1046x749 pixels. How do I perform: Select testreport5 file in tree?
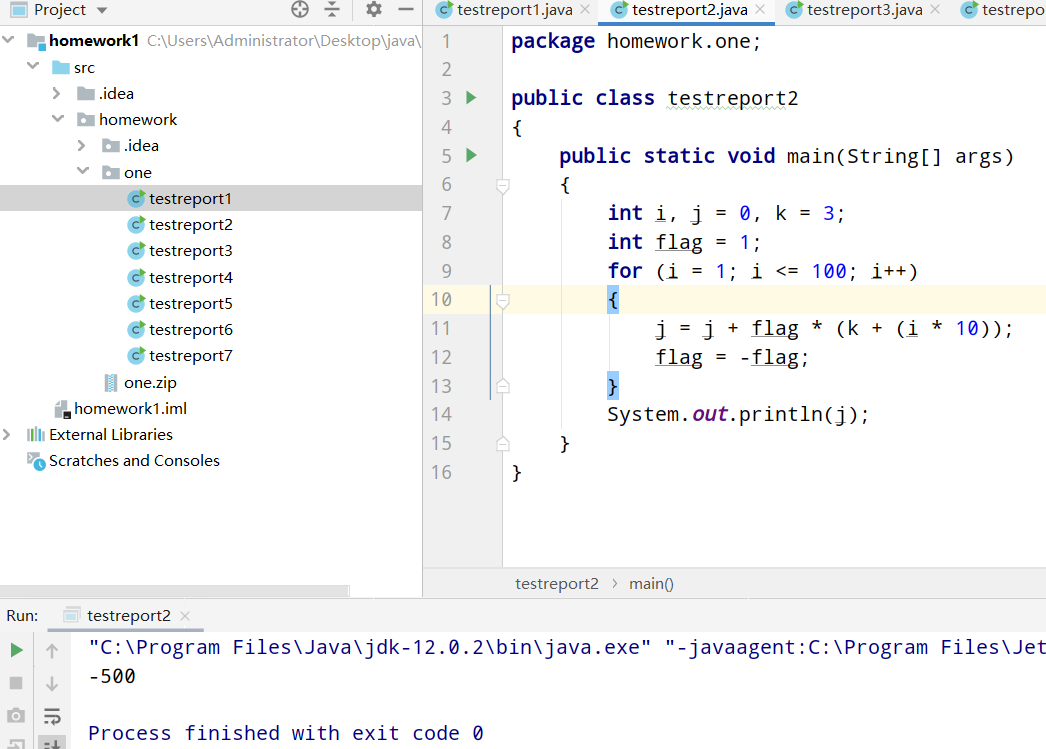pos(190,303)
